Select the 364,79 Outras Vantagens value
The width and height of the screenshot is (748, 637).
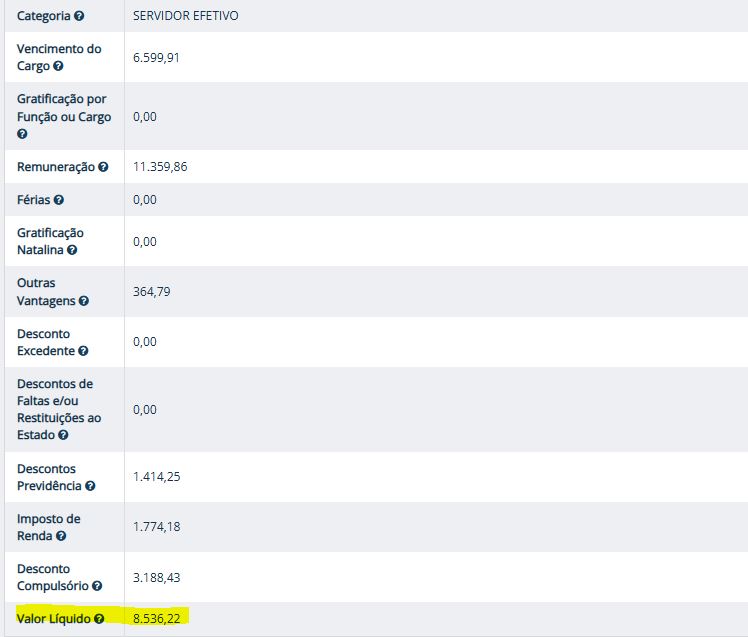pyautogui.click(x=151, y=292)
